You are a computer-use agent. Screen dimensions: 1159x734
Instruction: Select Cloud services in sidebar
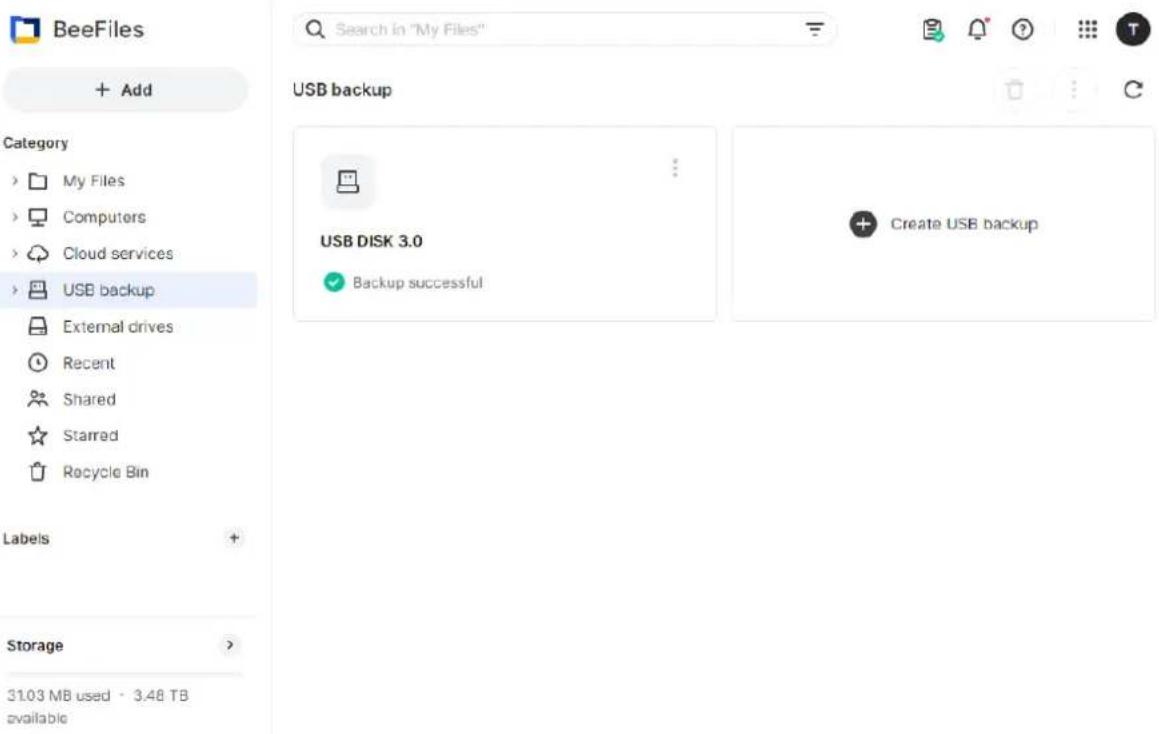click(129, 254)
